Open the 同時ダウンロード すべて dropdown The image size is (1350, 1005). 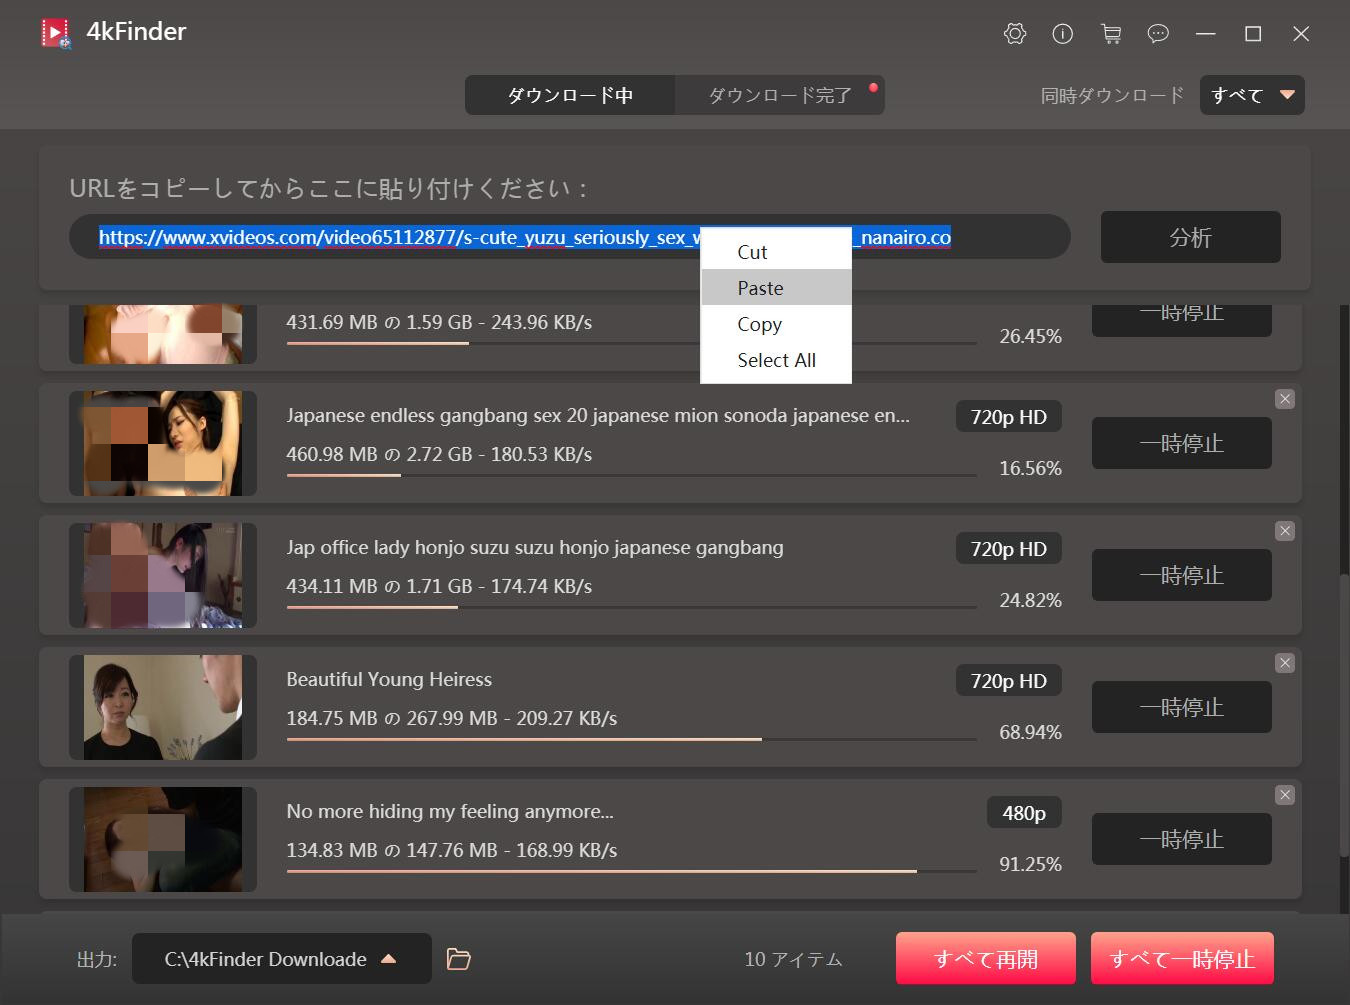point(1252,95)
